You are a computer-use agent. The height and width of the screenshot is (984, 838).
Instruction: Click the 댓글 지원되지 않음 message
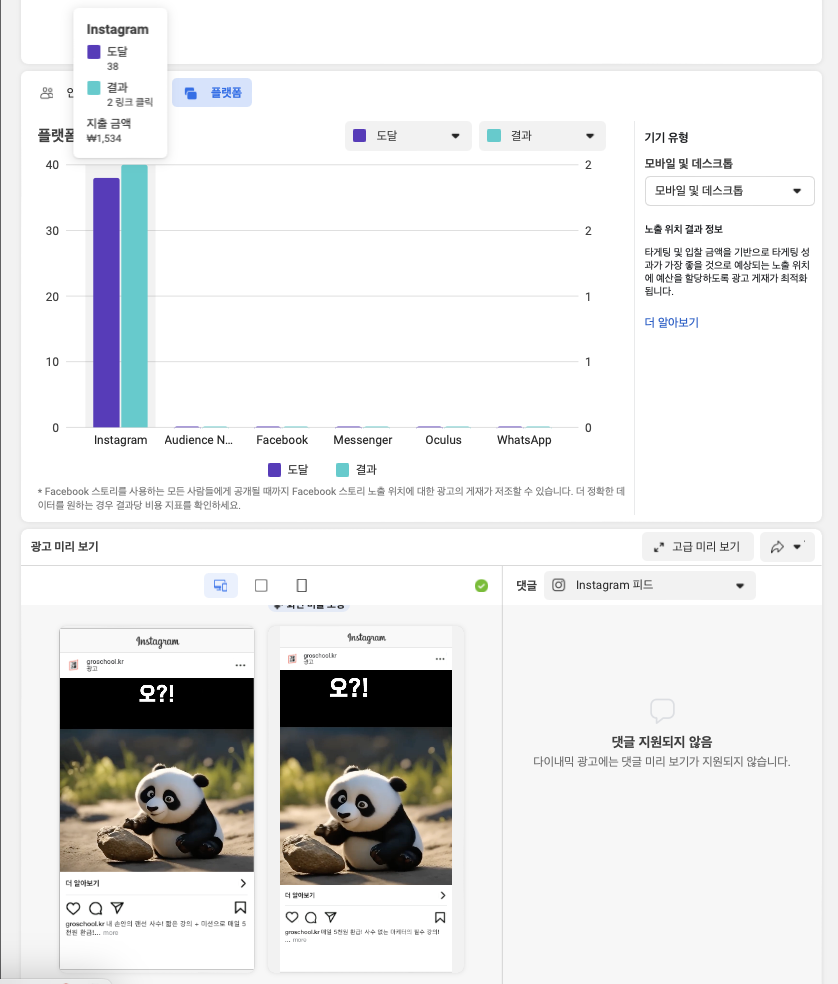coord(662,742)
